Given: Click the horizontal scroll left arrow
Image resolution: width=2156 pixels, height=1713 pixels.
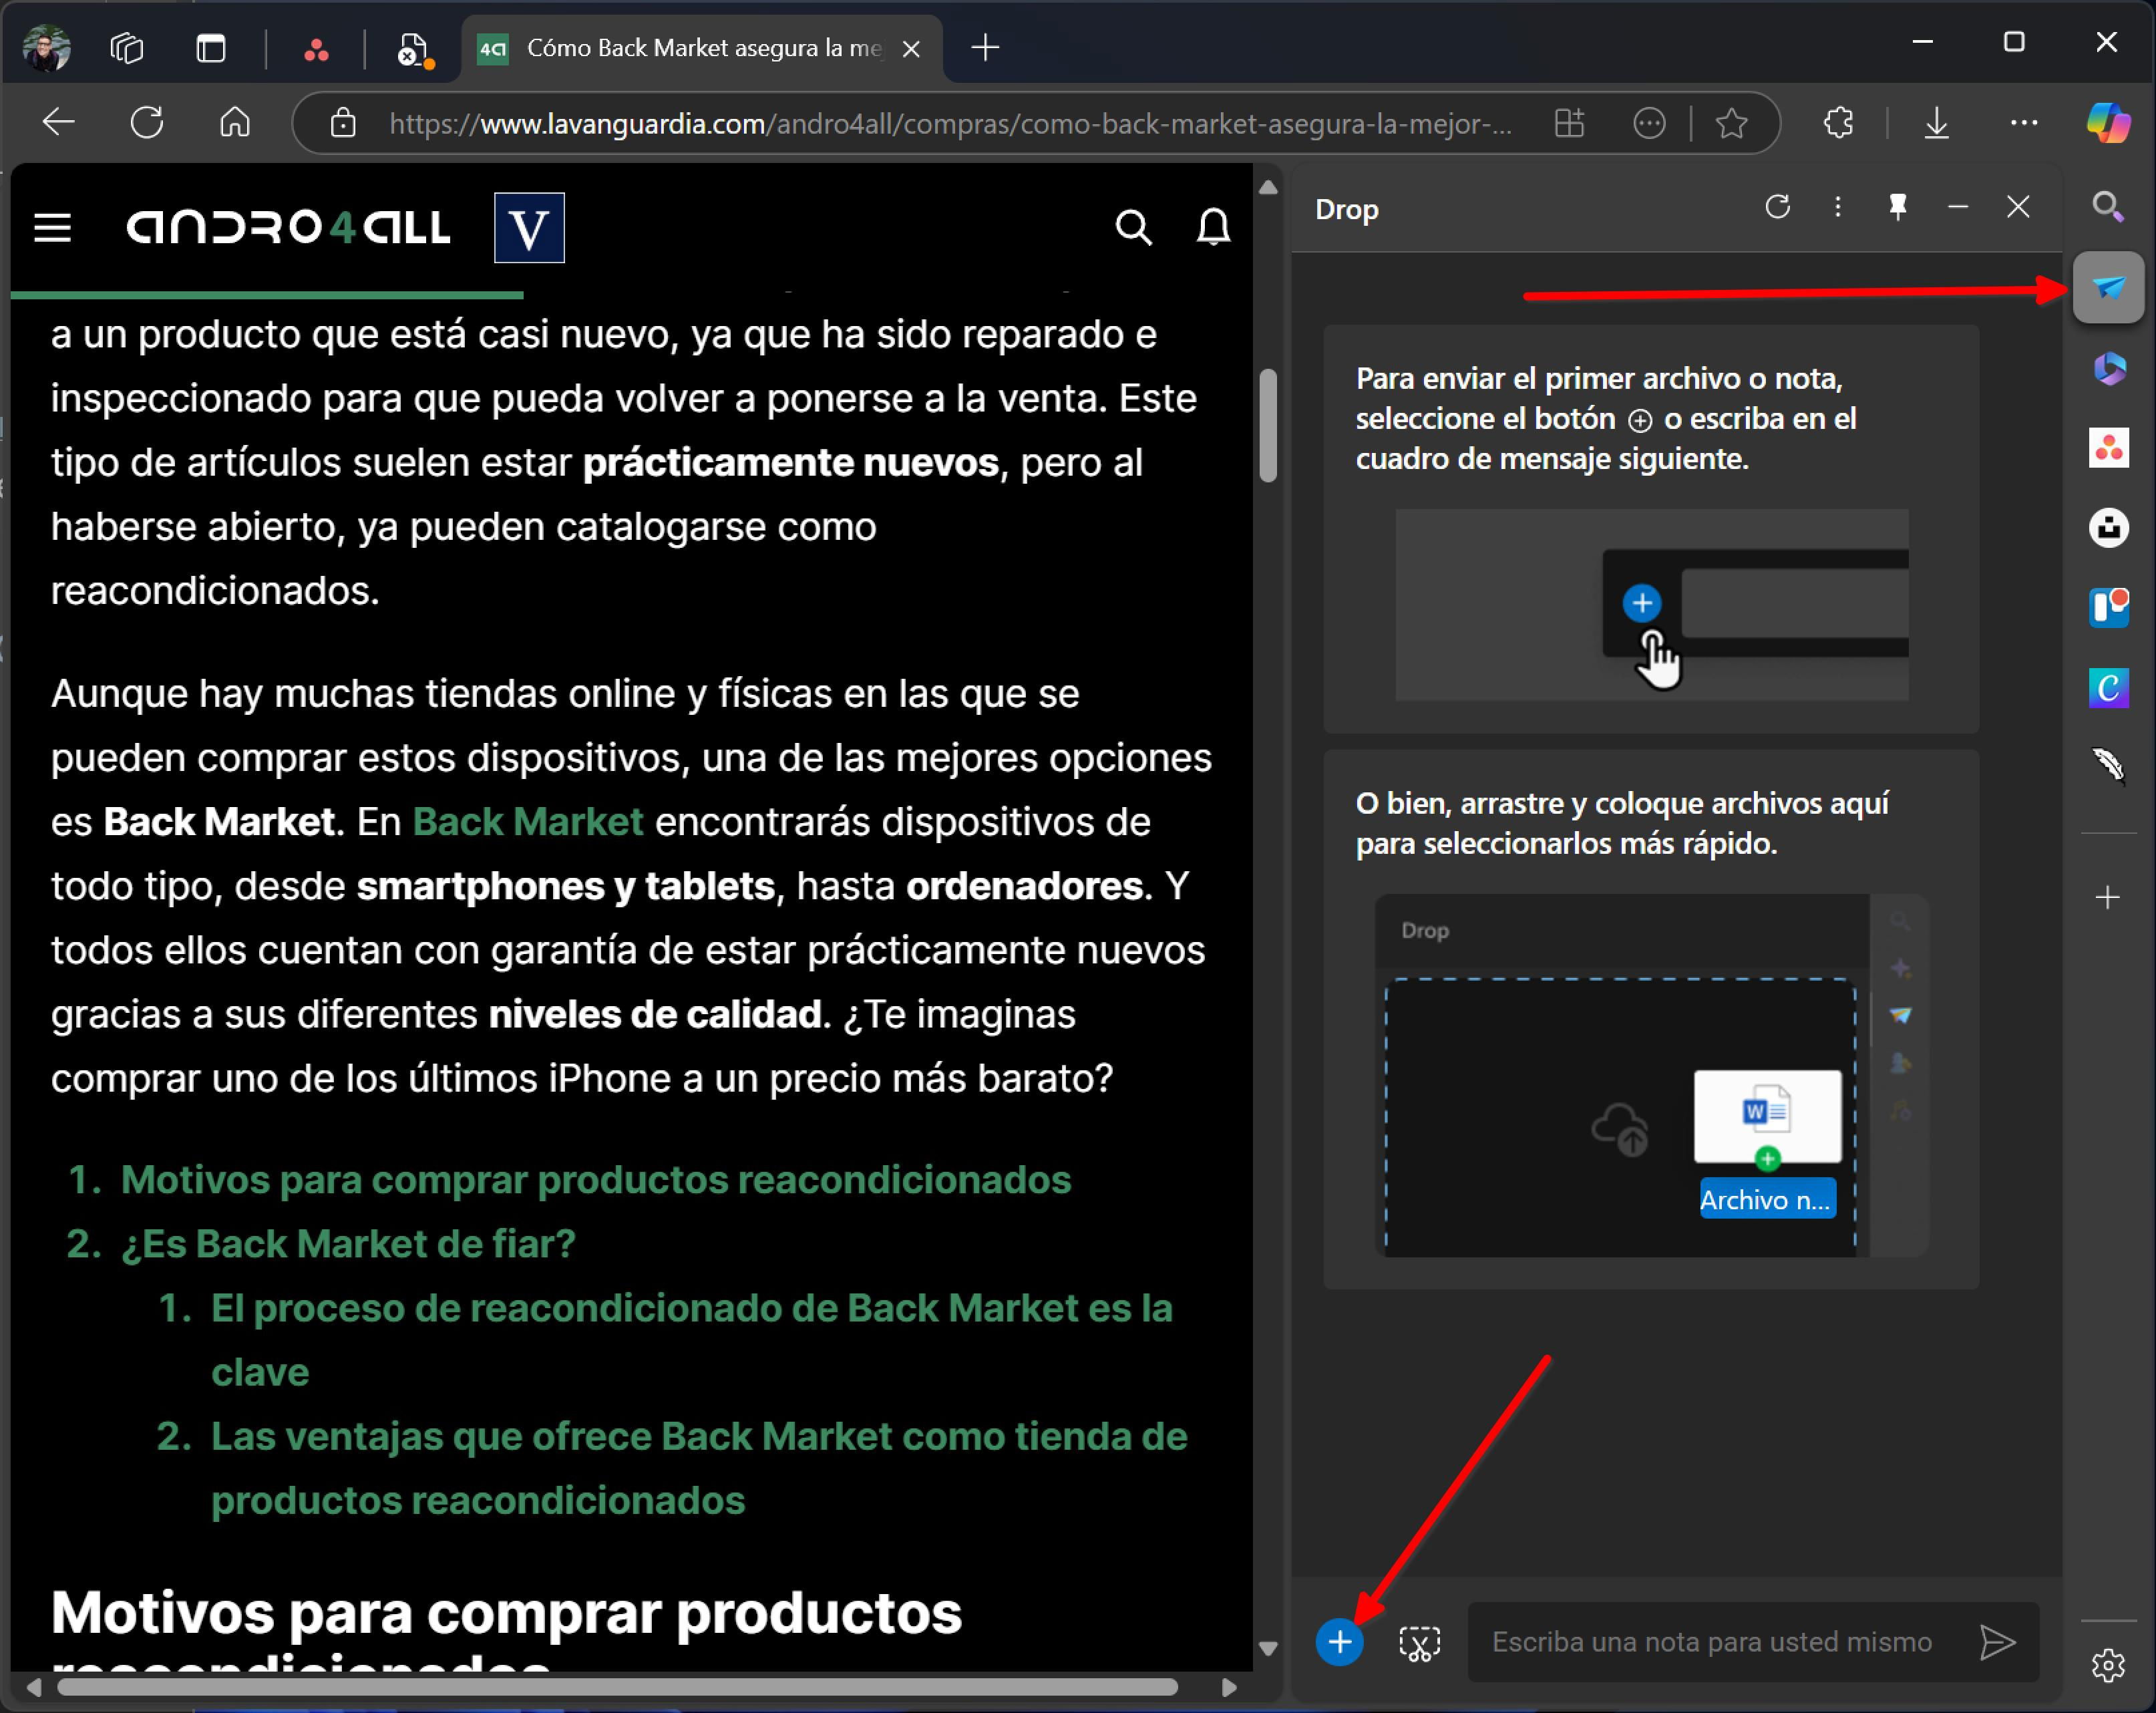Looking at the screenshot, I should click(34, 1687).
